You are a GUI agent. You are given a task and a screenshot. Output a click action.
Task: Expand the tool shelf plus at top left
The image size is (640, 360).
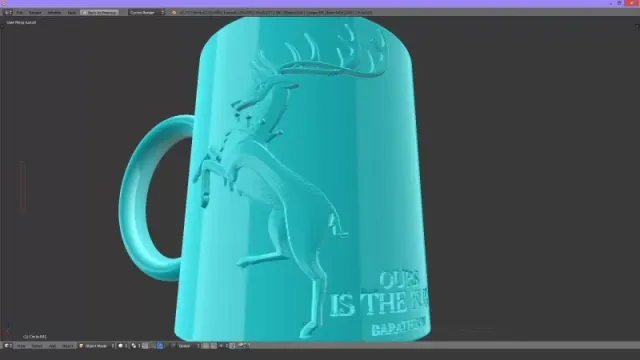point(2,26)
